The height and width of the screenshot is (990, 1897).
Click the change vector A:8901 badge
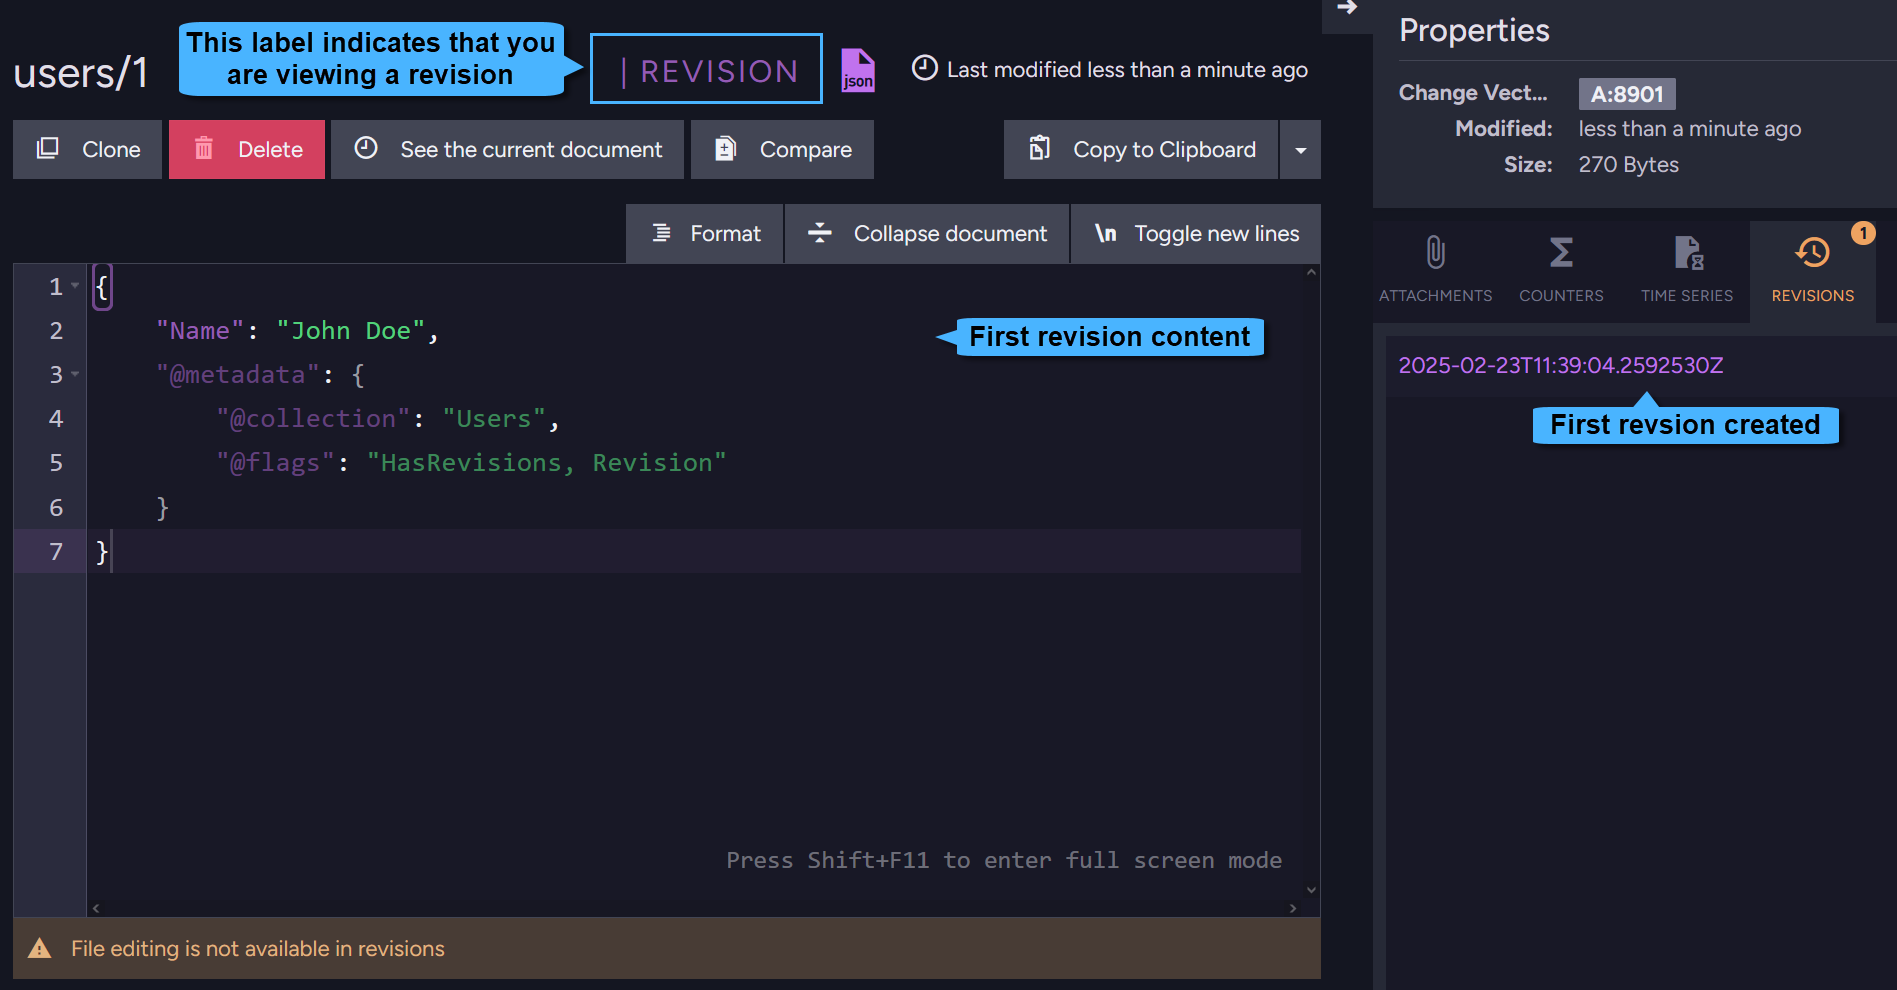pyautogui.click(x=1627, y=94)
